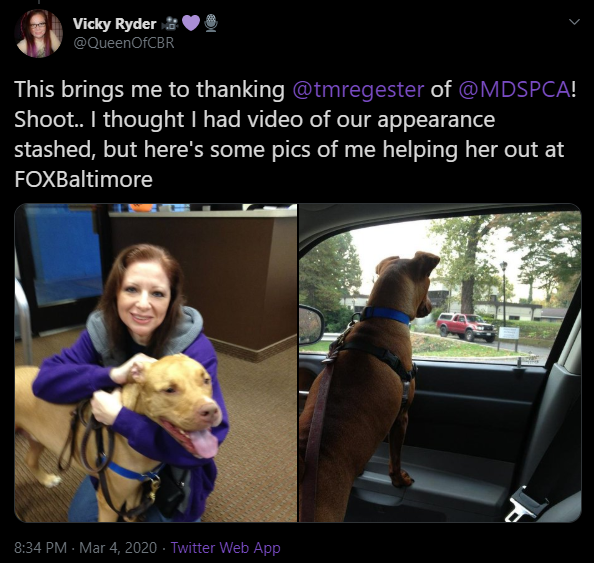Open the @QueenOfCBR handle
Viewport: 594px width, 563px height.
[x=123, y=43]
